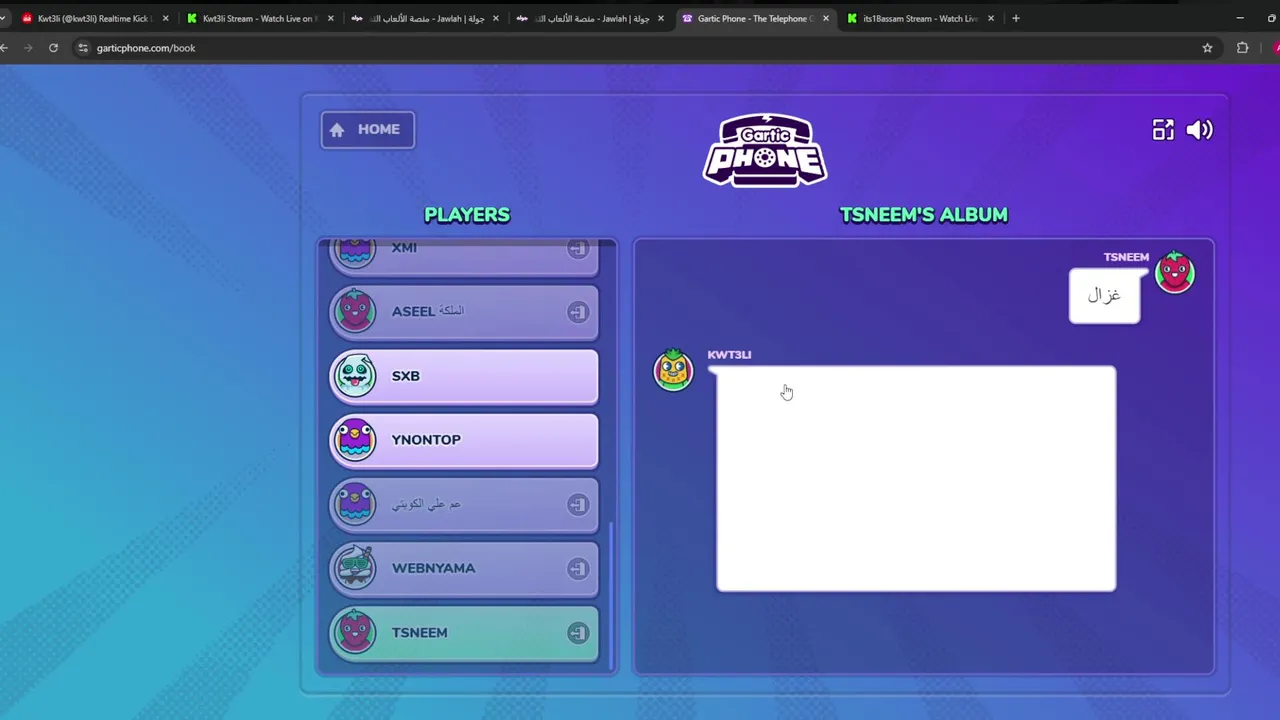Click the TSNEEM'S ALBUM heading
The height and width of the screenshot is (720, 1280).
tap(924, 215)
